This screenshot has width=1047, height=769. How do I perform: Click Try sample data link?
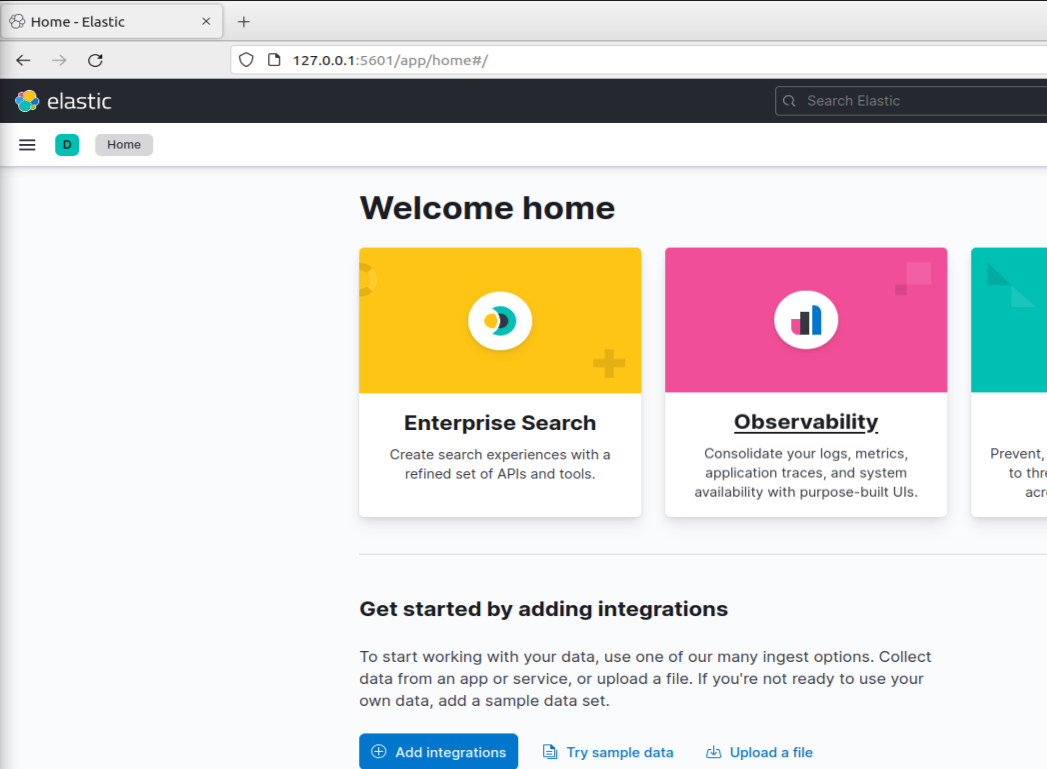pos(608,752)
